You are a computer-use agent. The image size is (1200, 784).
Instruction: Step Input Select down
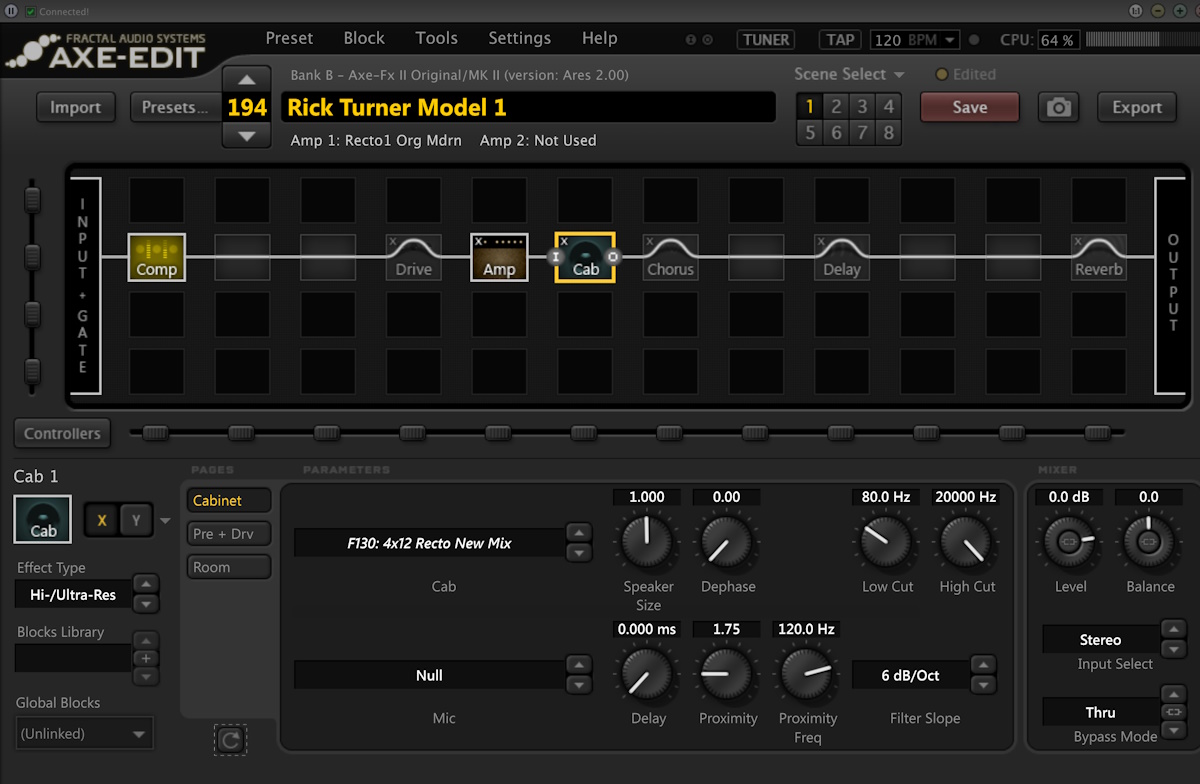click(1174, 648)
